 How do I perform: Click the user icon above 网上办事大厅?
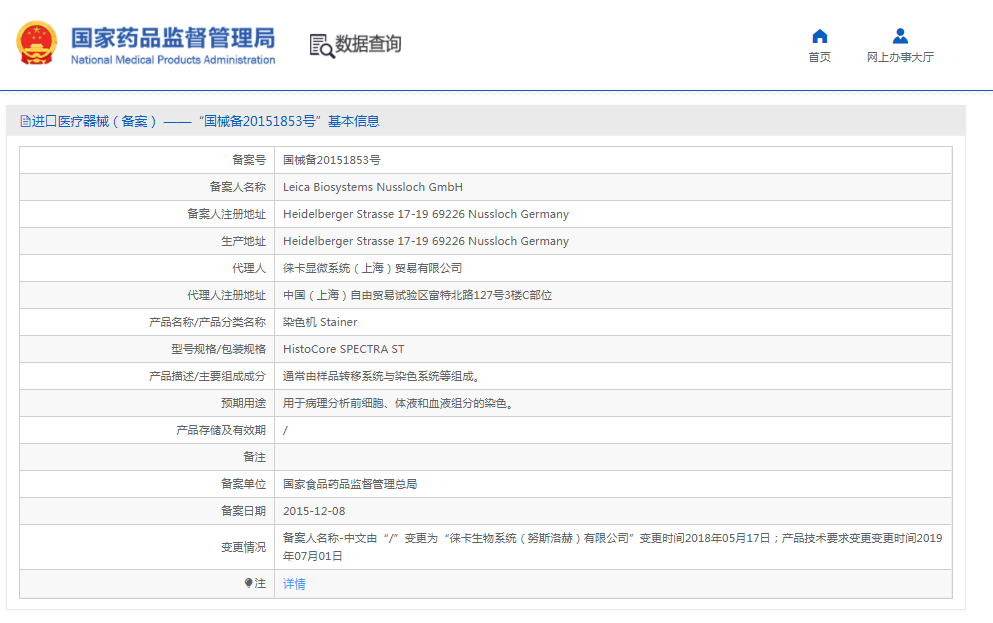(900, 36)
